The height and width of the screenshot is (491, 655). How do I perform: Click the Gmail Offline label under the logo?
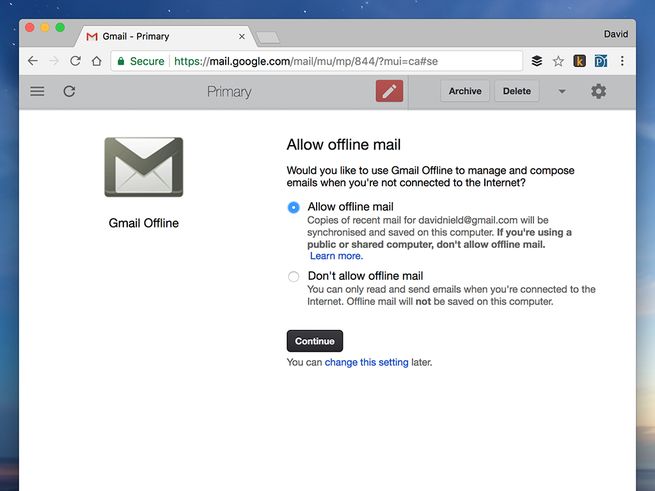click(x=144, y=223)
